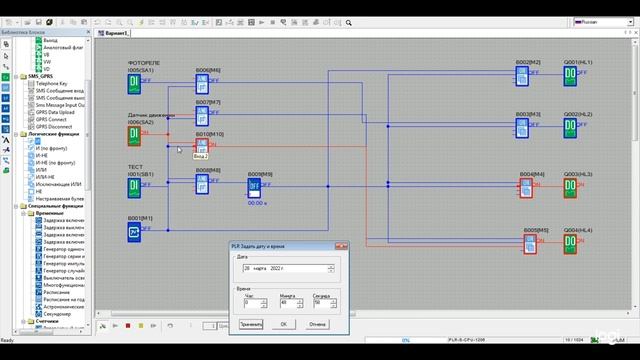Click Отмена to cancel the dialog
640x360 pixels.
pos(317,324)
